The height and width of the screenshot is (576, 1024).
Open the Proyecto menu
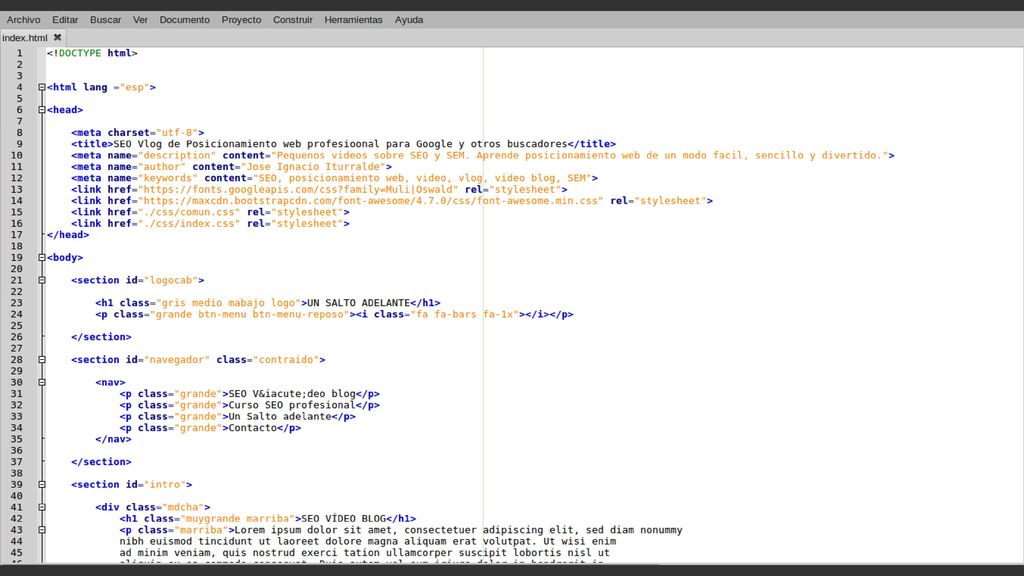[241, 20]
